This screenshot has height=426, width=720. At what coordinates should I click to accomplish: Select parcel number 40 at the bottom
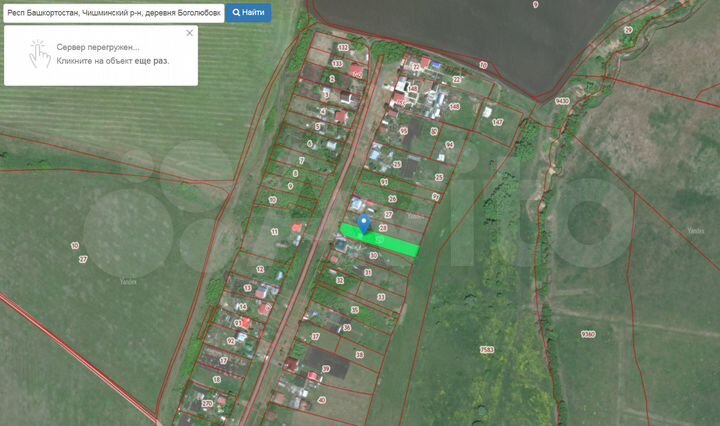320,399
